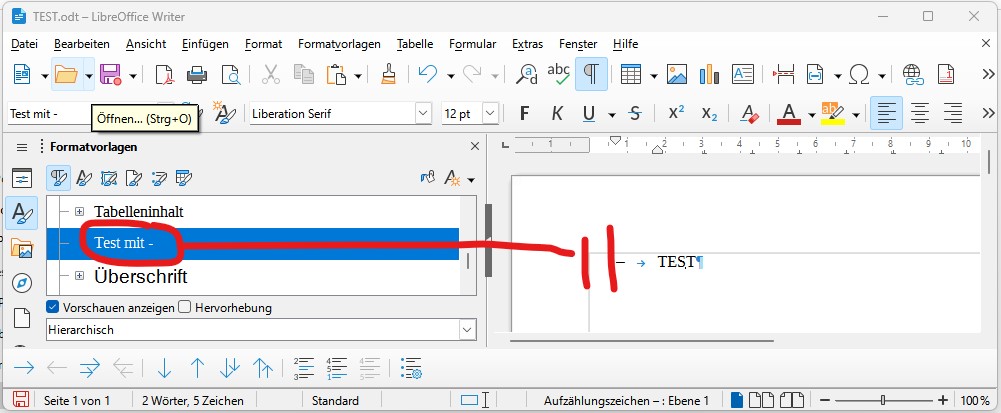Insert a special character (Omega)
Screen dimensions: 1001x413
pyautogui.click(x=859, y=75)
